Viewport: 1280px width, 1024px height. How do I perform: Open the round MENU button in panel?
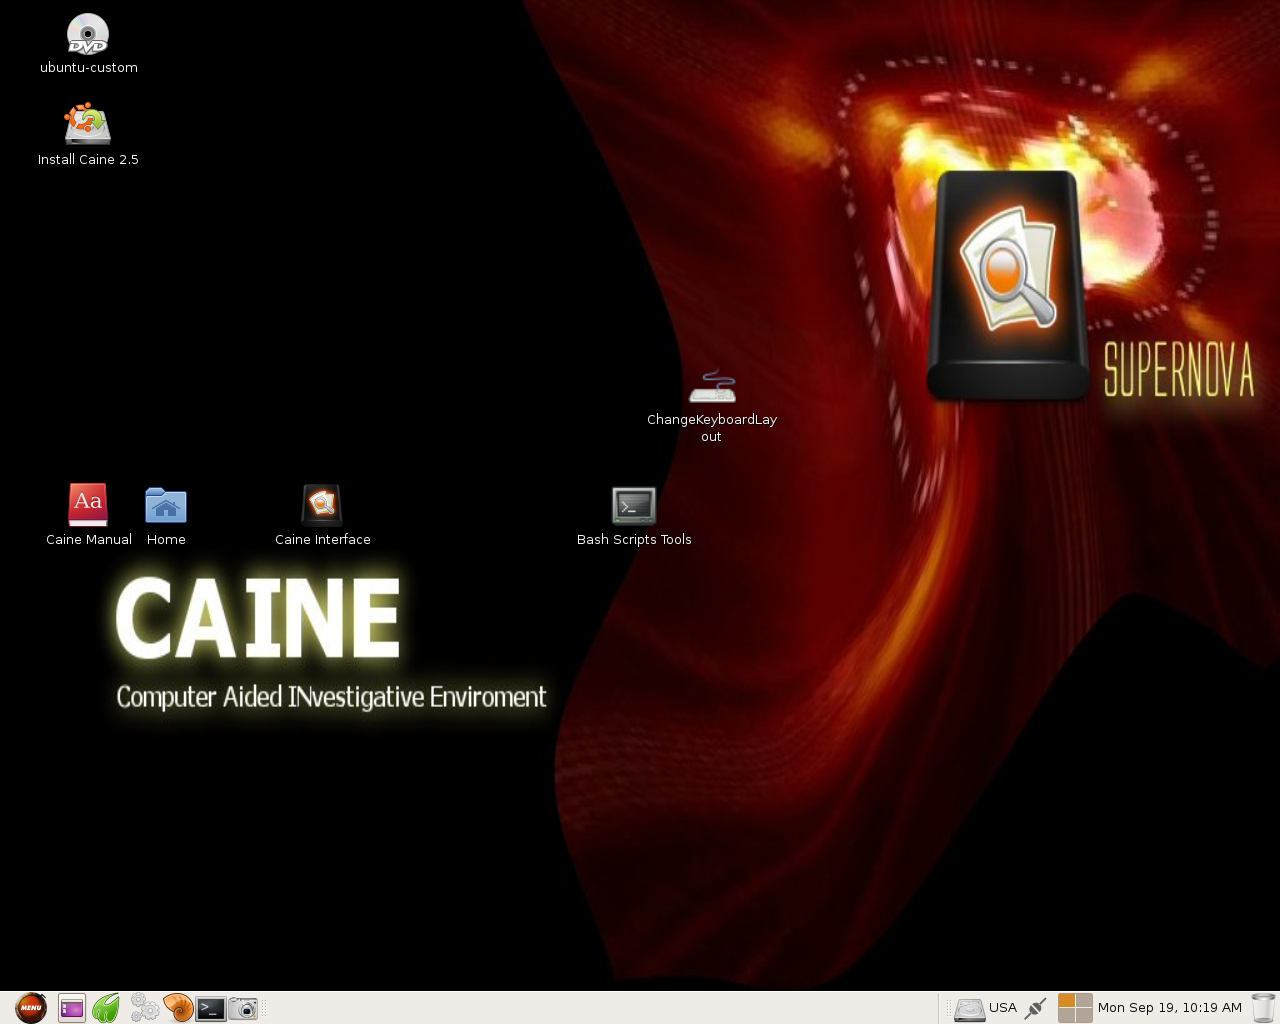click(x=31, y=1008)
